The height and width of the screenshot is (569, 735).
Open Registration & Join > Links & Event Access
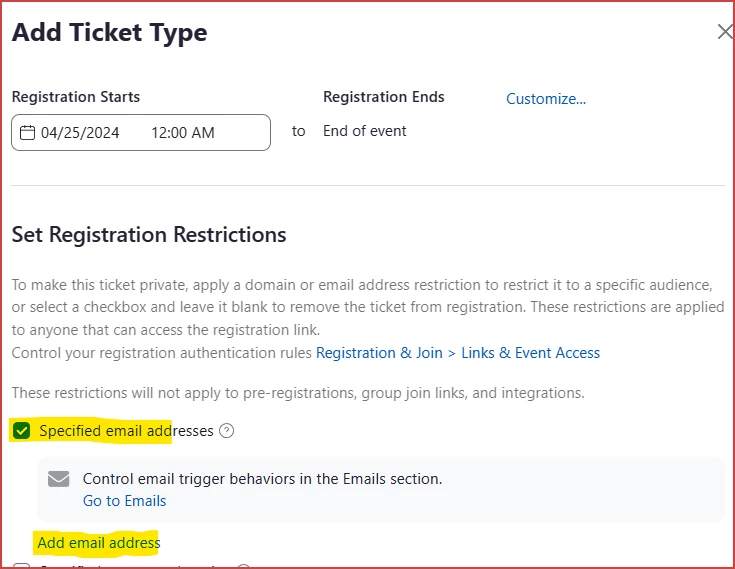pyautogui.click(x=458, y=353)
